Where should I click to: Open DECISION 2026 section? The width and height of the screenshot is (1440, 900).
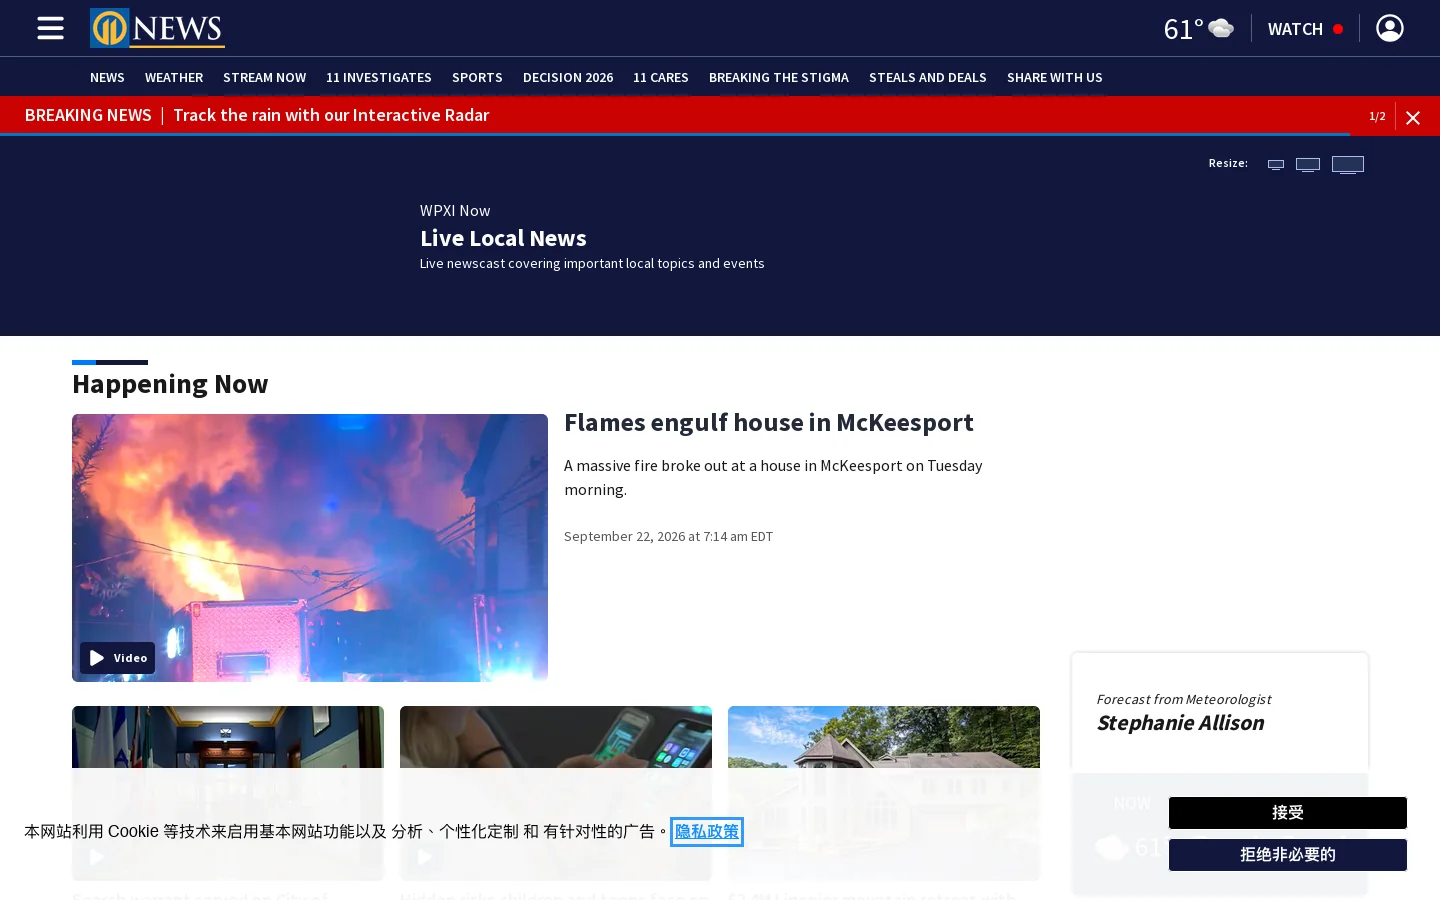(568, 77)
